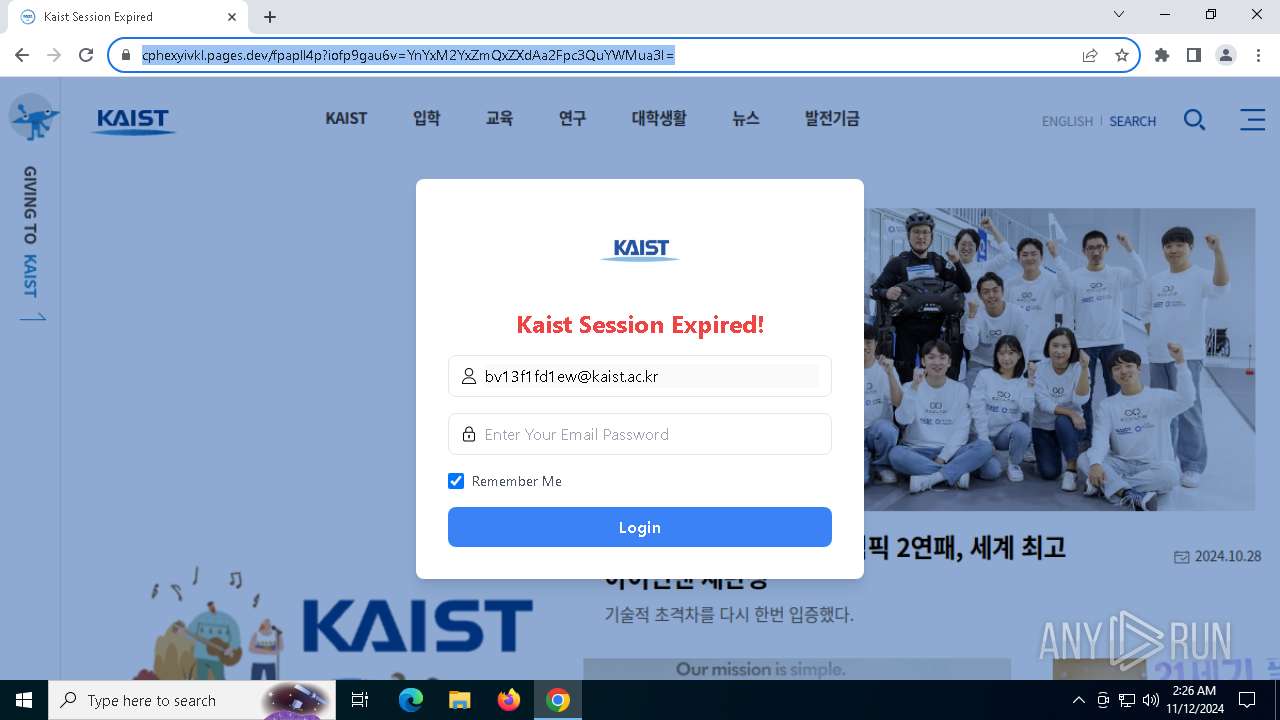Open the 입학 menu item
This screenshot has height=720, width=1280.
click(426, 118)
